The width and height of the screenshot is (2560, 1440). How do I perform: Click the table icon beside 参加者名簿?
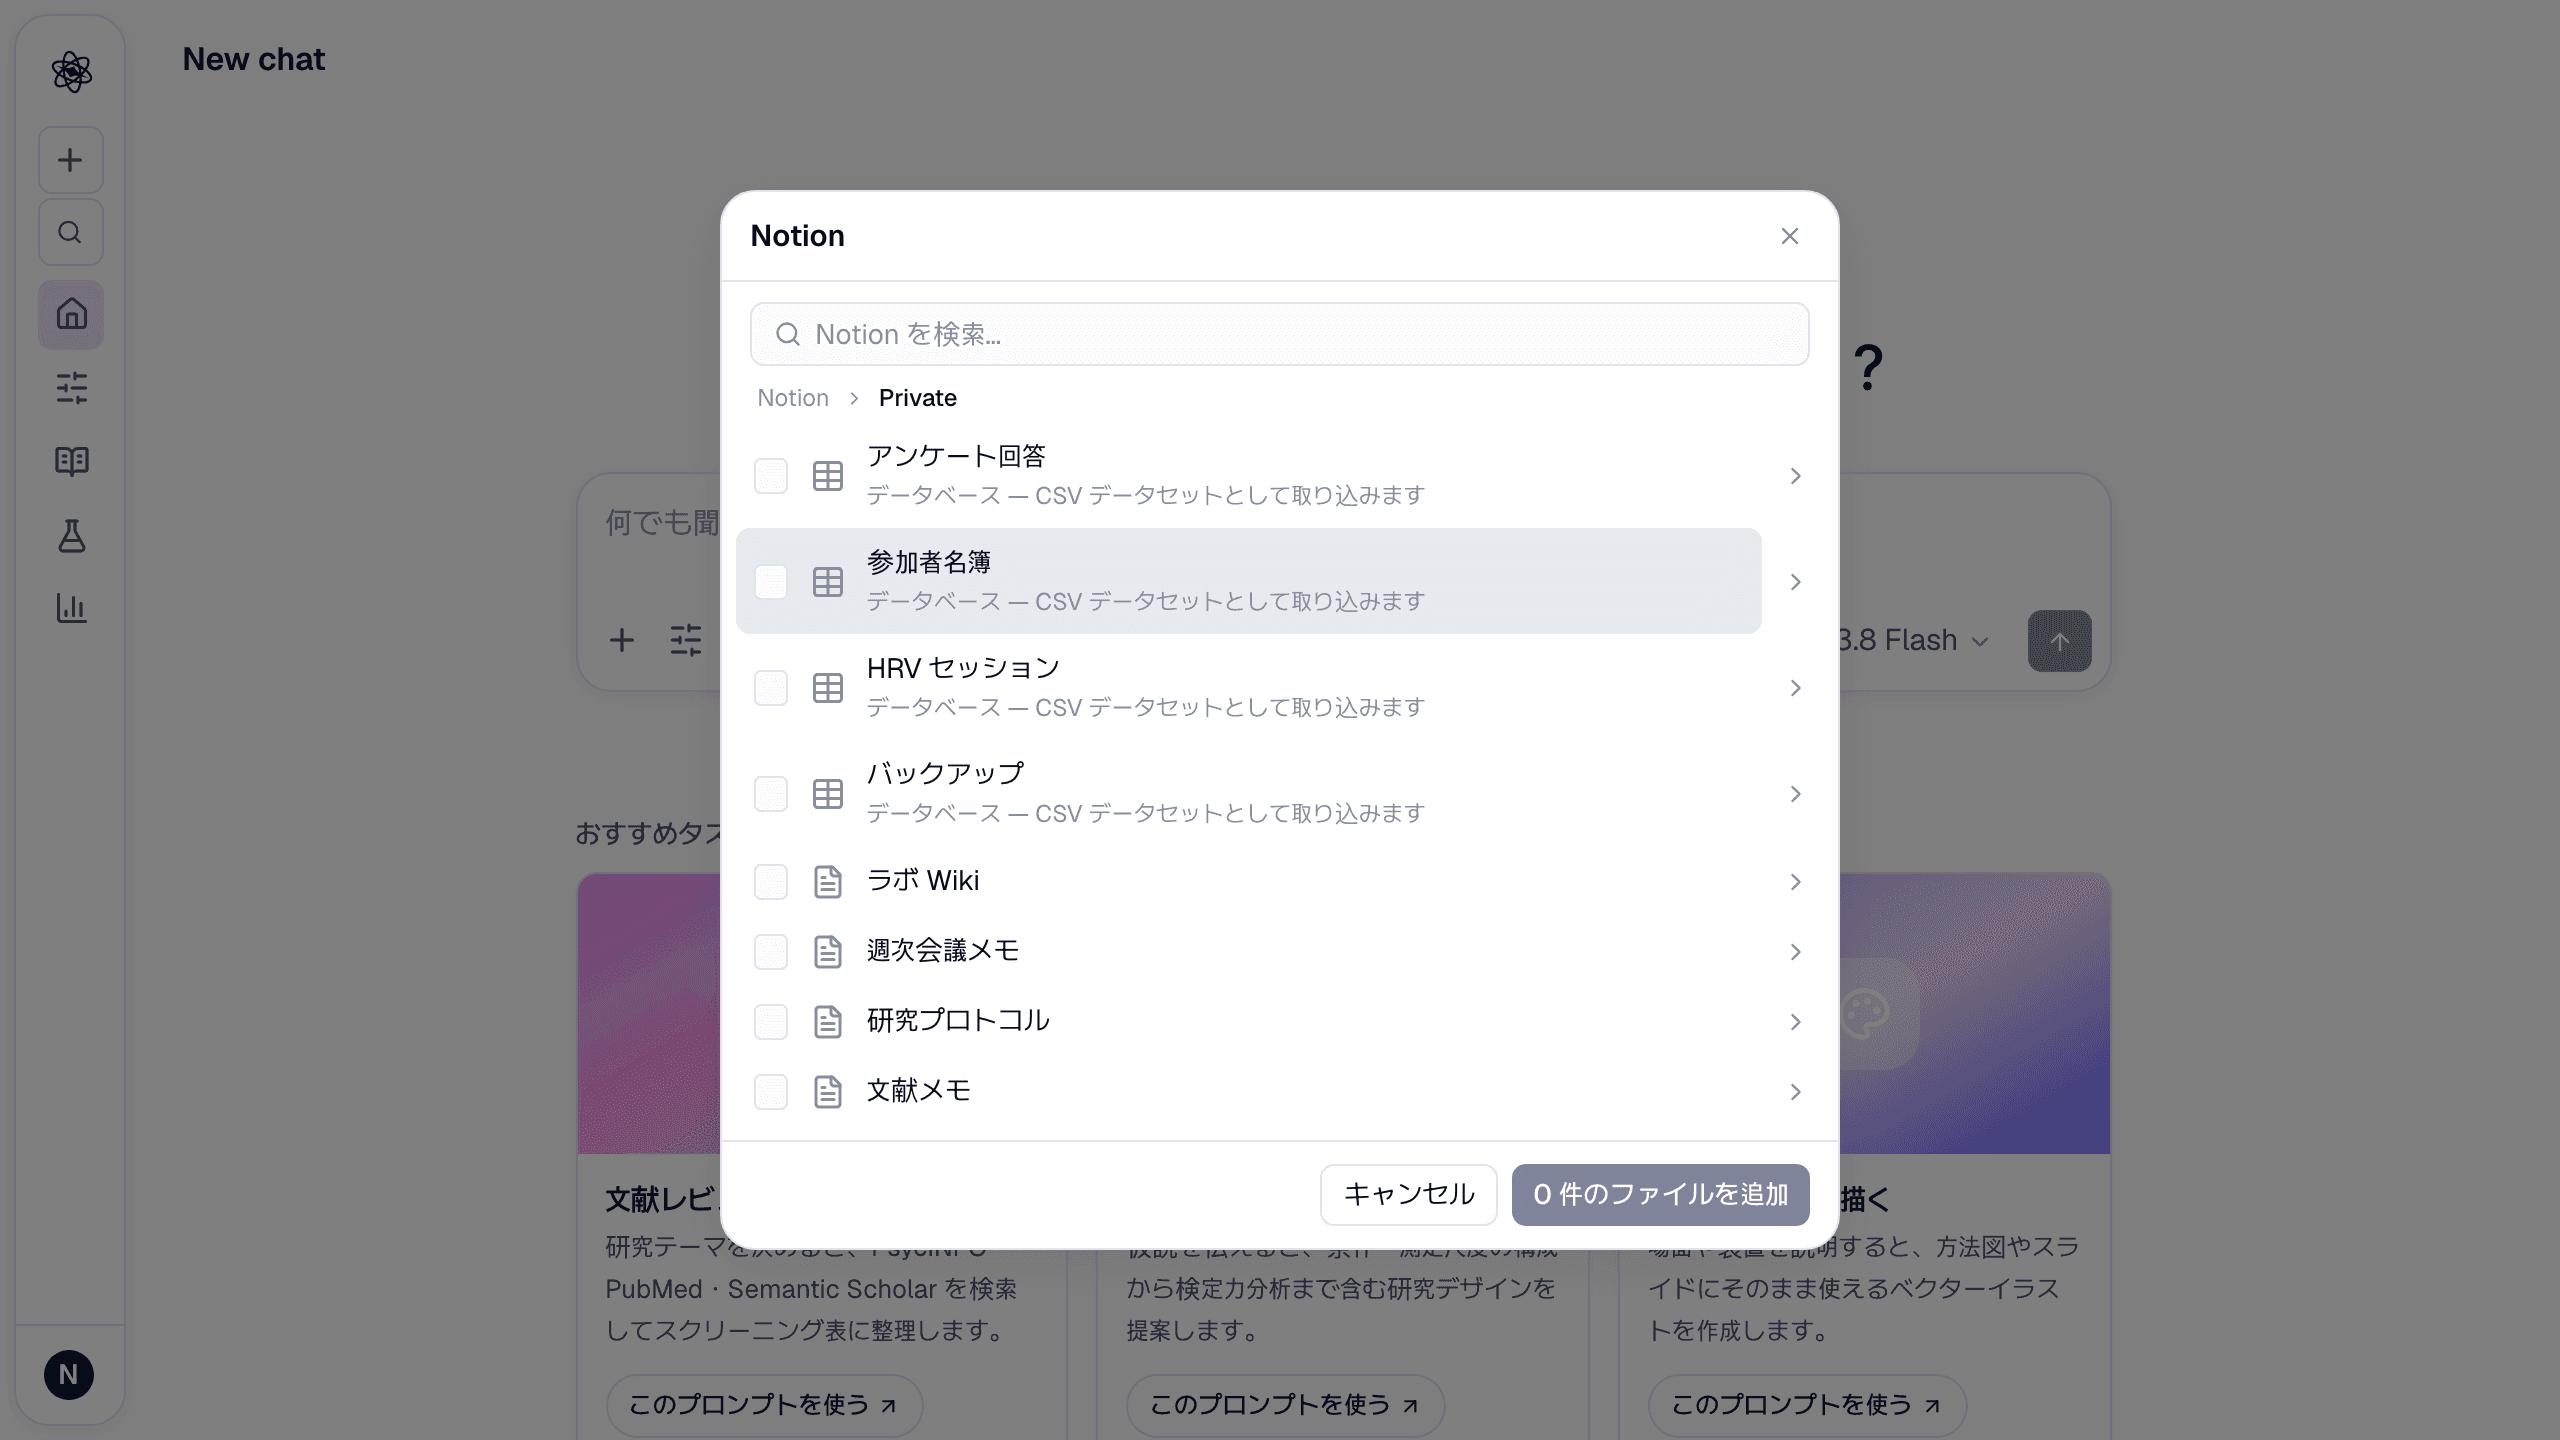(x=828, y=582)
